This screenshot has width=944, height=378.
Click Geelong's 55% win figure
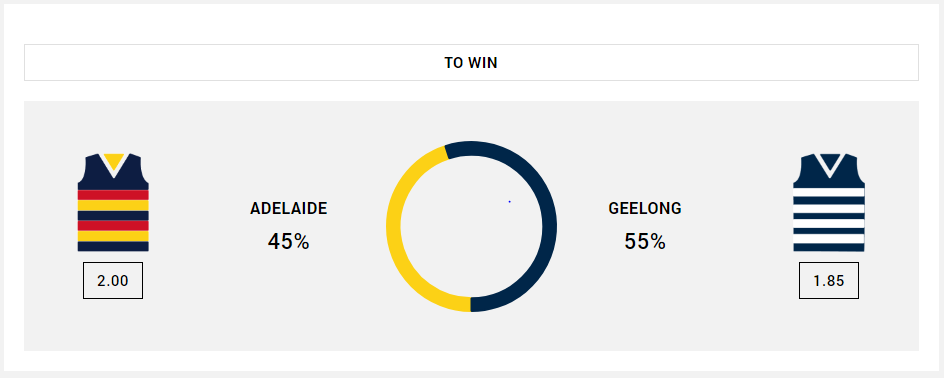click(645, 241)
